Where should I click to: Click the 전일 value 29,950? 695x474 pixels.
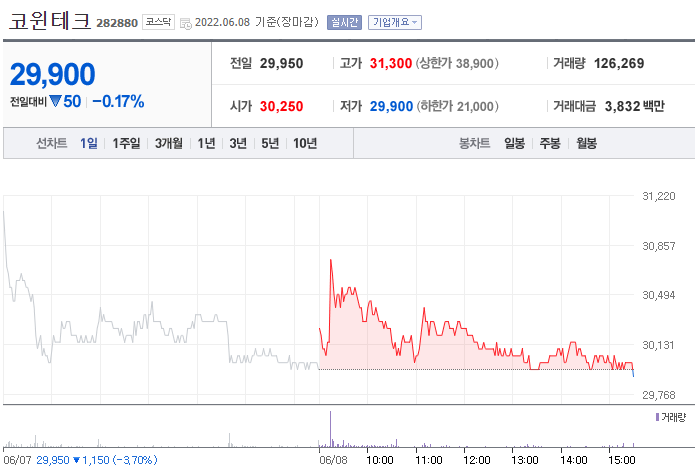pos(281,63)
